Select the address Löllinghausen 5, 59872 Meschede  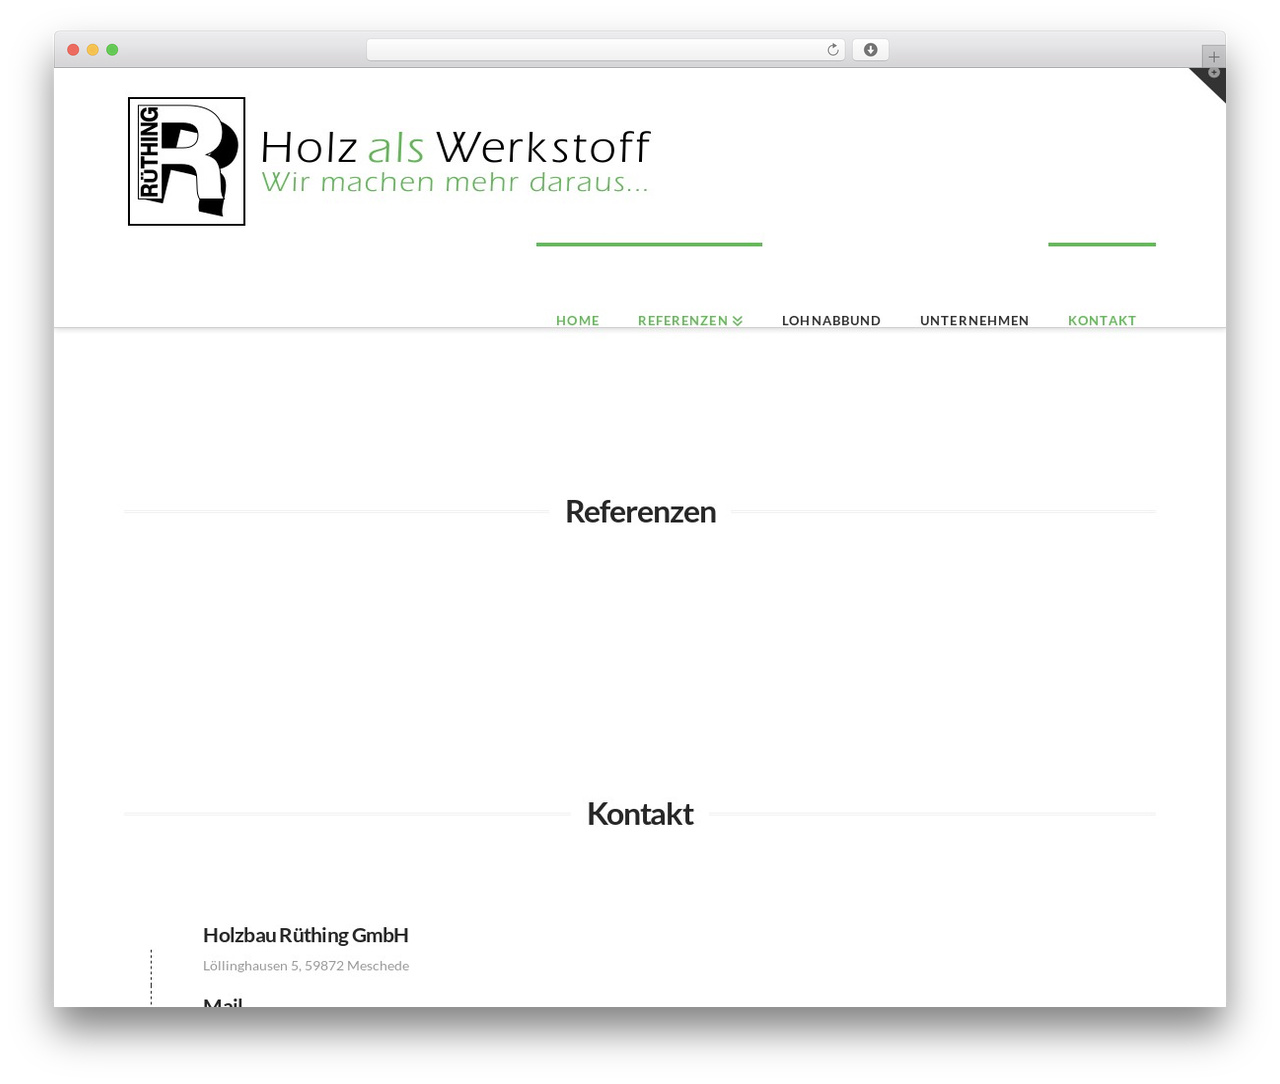tap(306, 966)
